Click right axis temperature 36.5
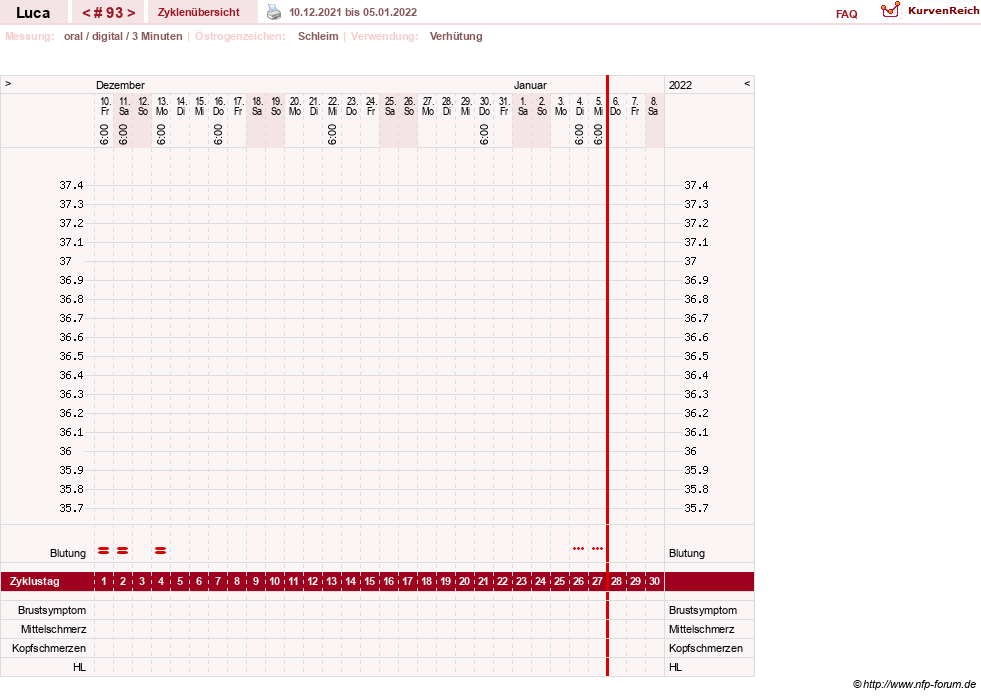Image resolution: width=981 pixels, height=696 pixels. pos(696,356)
